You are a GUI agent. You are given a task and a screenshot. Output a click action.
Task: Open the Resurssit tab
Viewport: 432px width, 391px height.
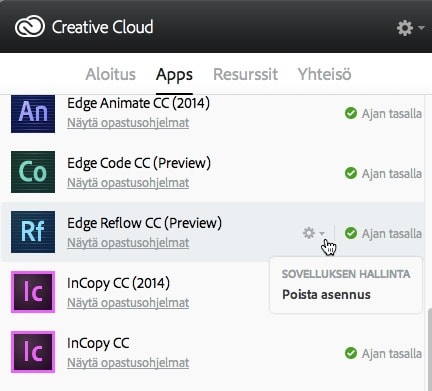[245, 74]
